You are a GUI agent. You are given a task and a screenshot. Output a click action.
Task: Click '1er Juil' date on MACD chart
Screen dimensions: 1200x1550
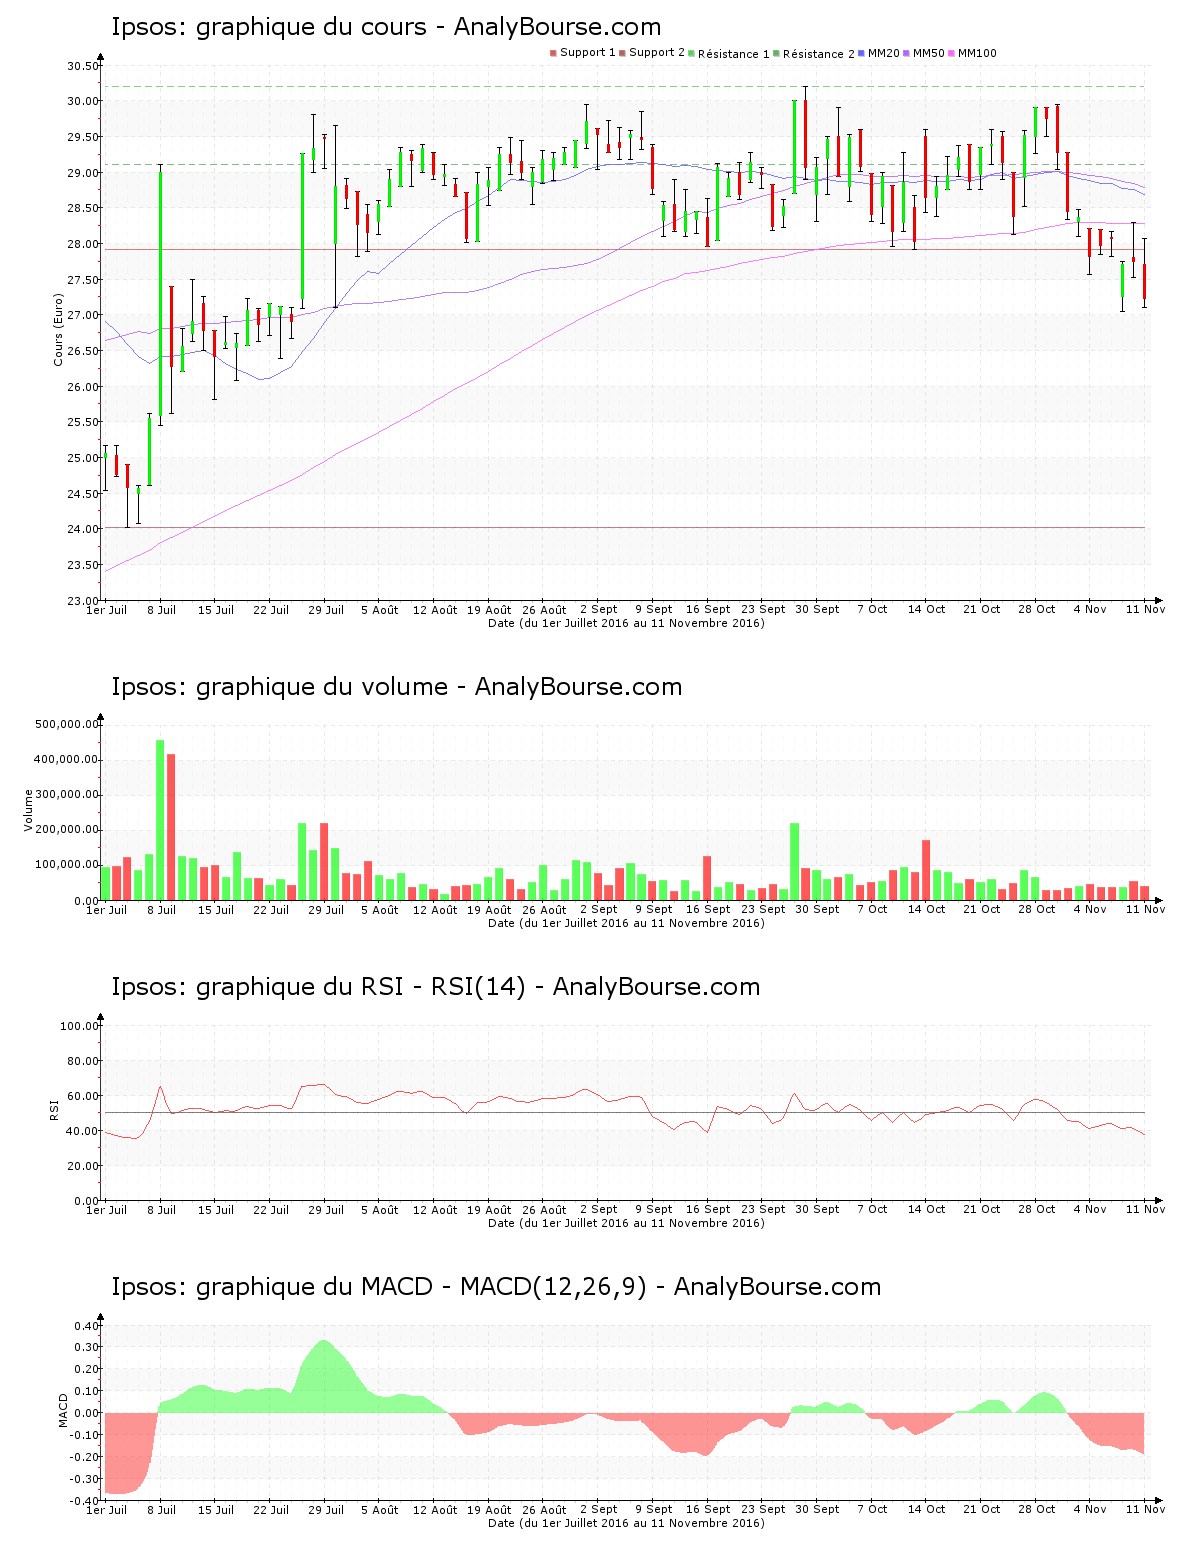107,1510
